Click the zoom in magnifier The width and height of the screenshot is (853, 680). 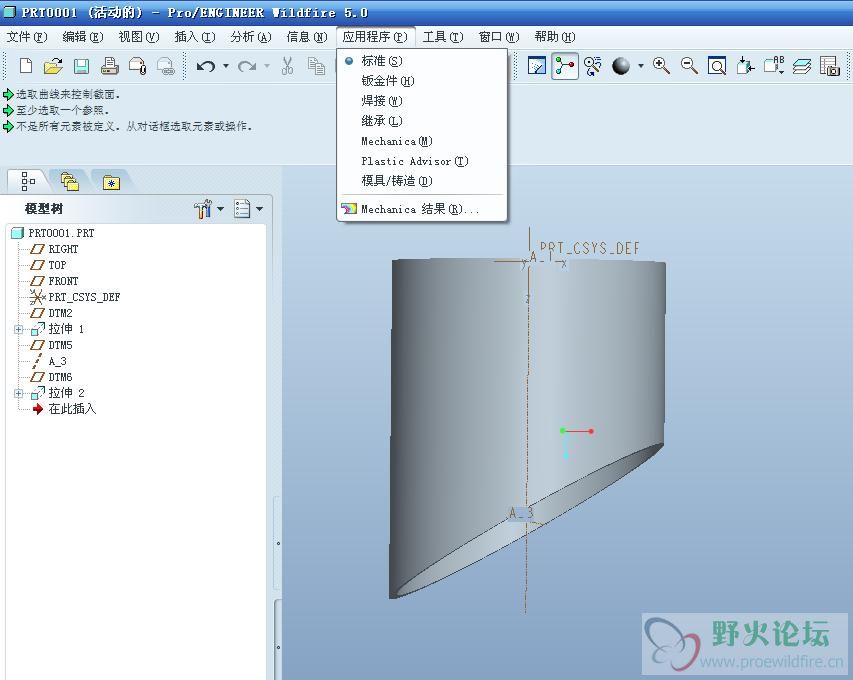click(x=662, y=66)
